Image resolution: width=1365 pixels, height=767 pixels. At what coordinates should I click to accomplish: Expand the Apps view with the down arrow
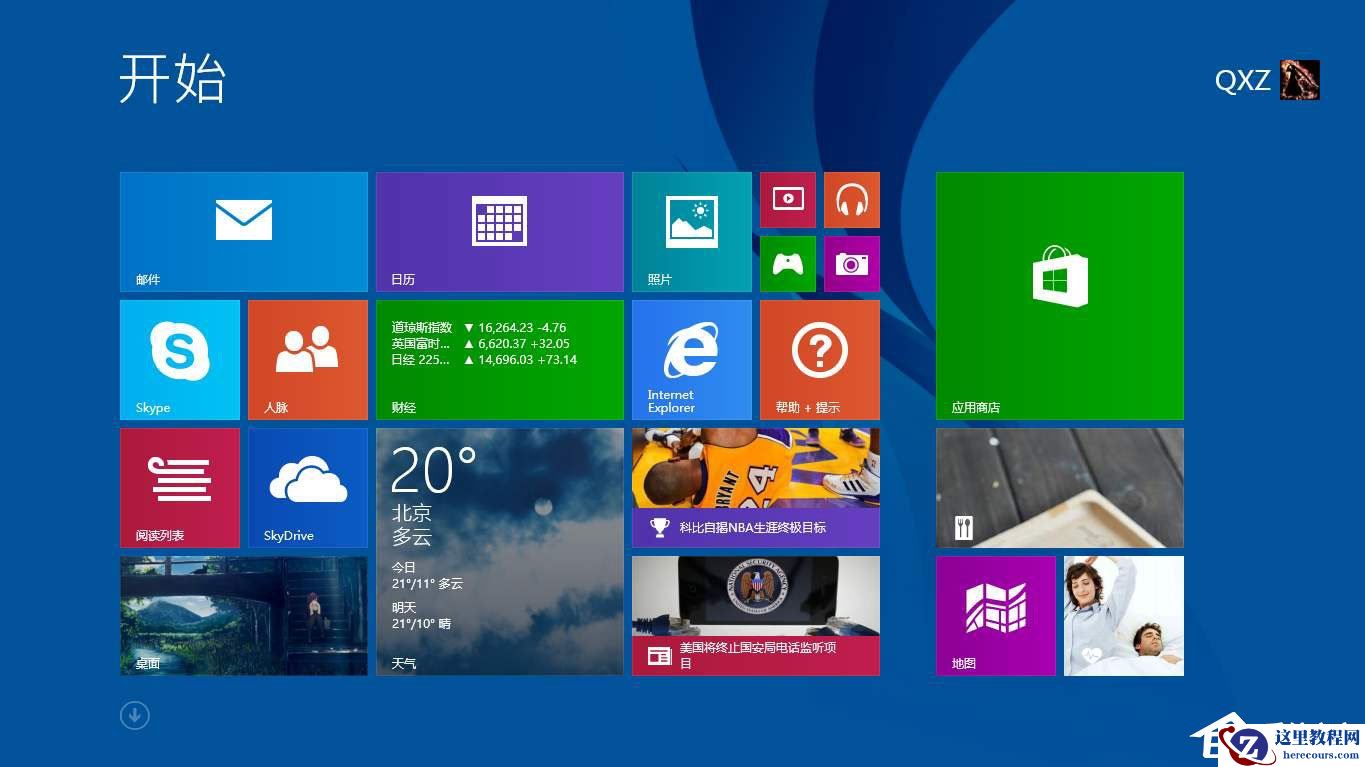pyautogui.click(x=134, y=715)
